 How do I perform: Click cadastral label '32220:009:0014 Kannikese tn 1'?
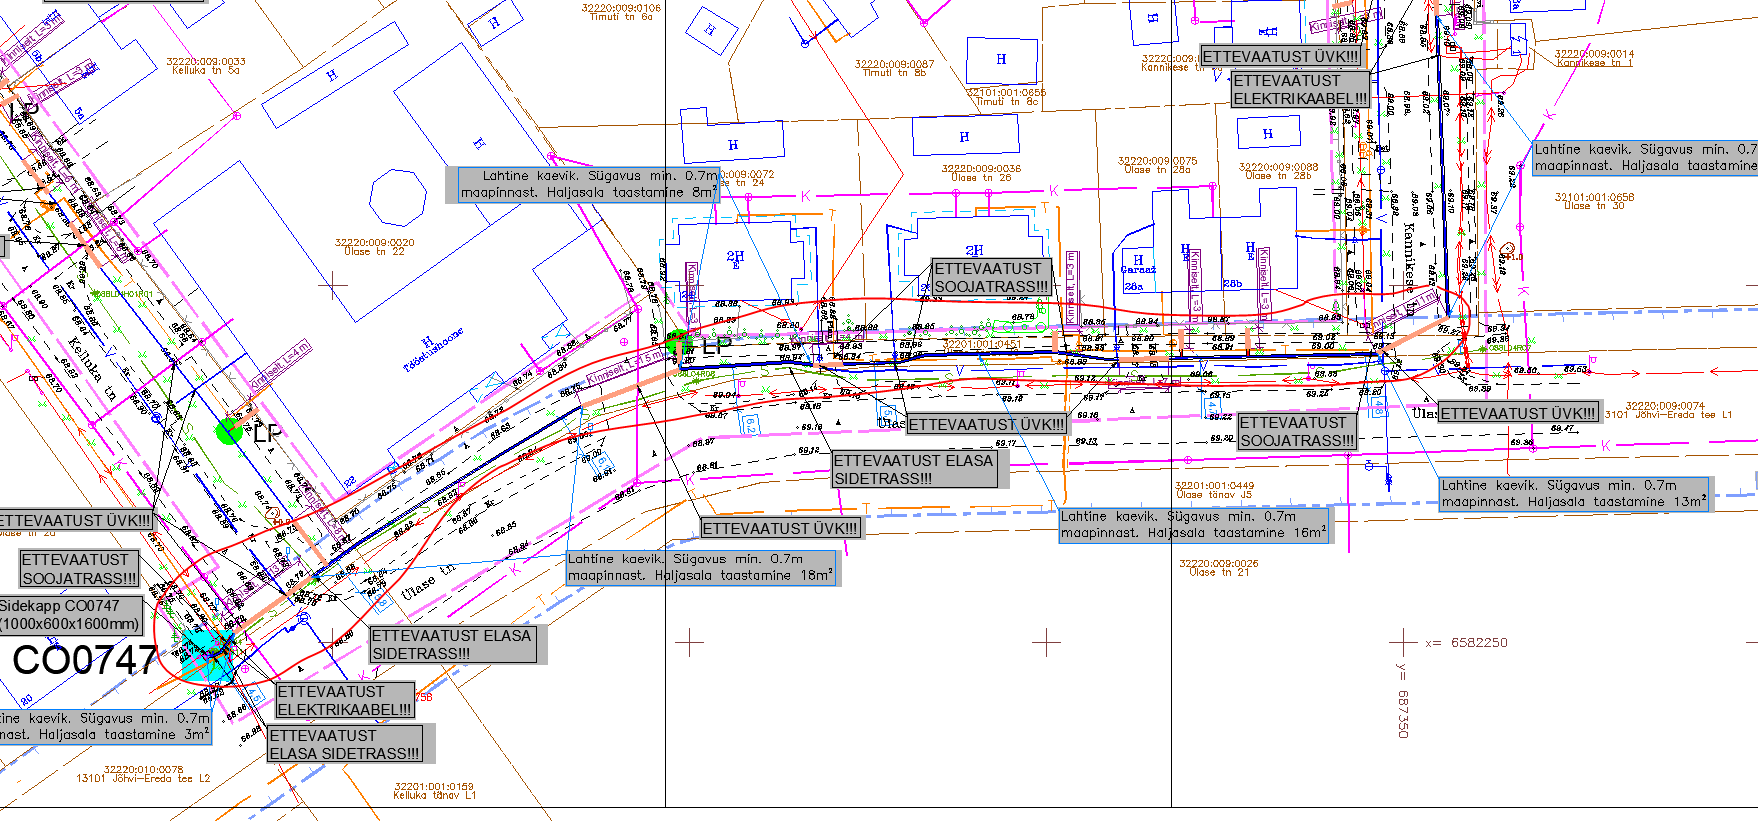point(1594,58)
